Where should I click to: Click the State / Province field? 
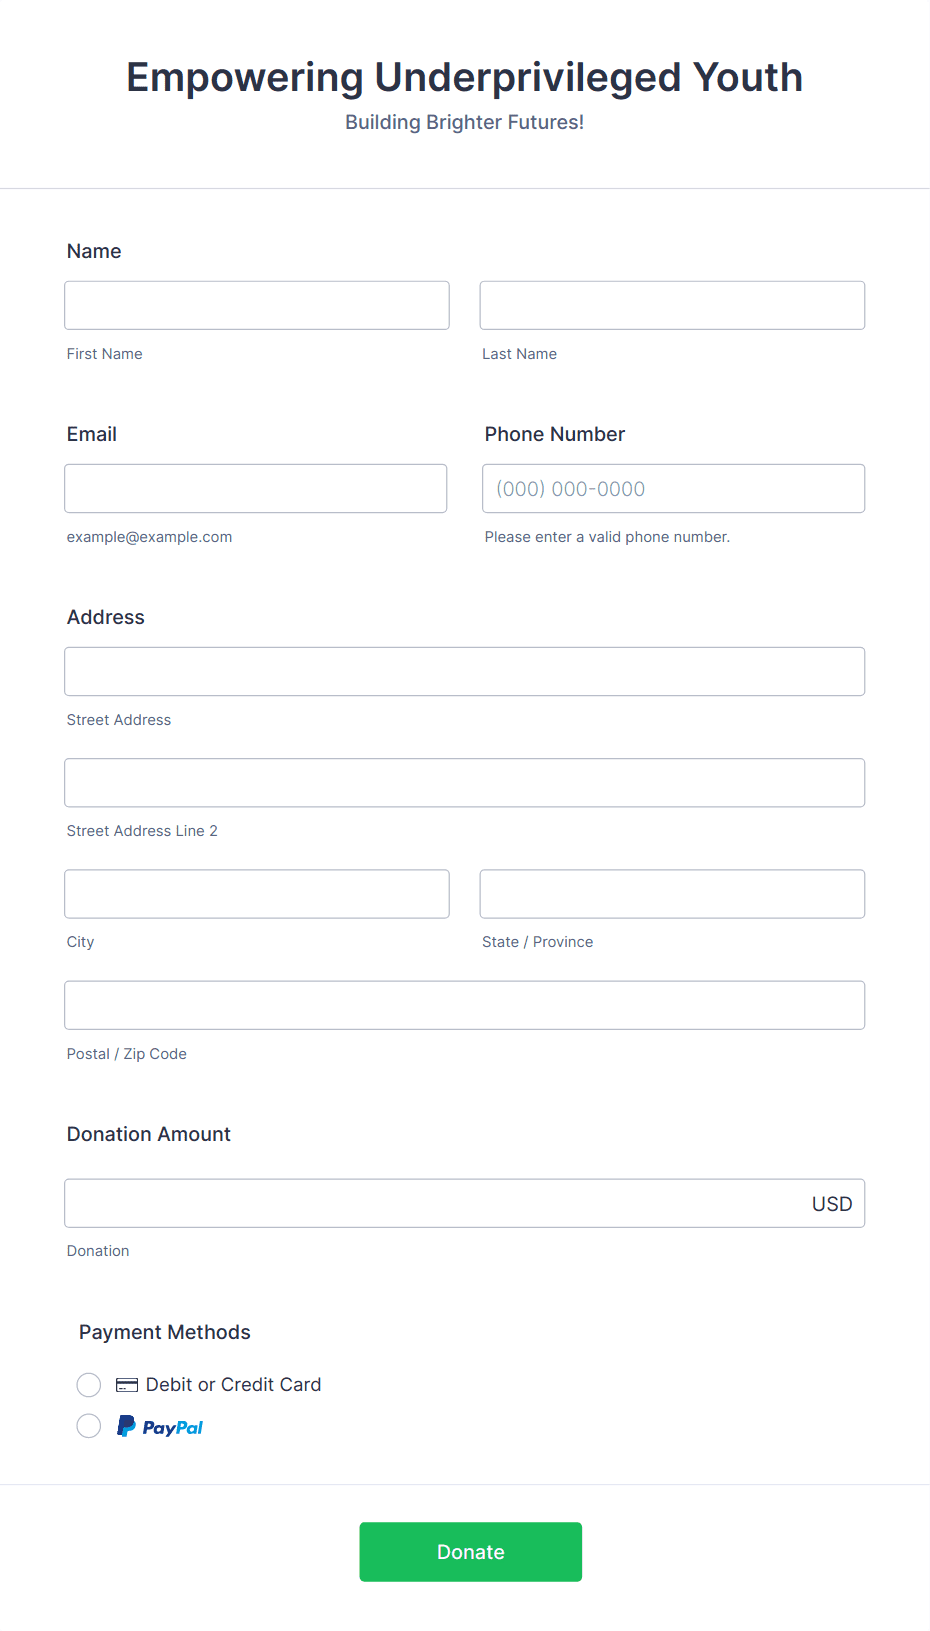[x=672, y=894]
